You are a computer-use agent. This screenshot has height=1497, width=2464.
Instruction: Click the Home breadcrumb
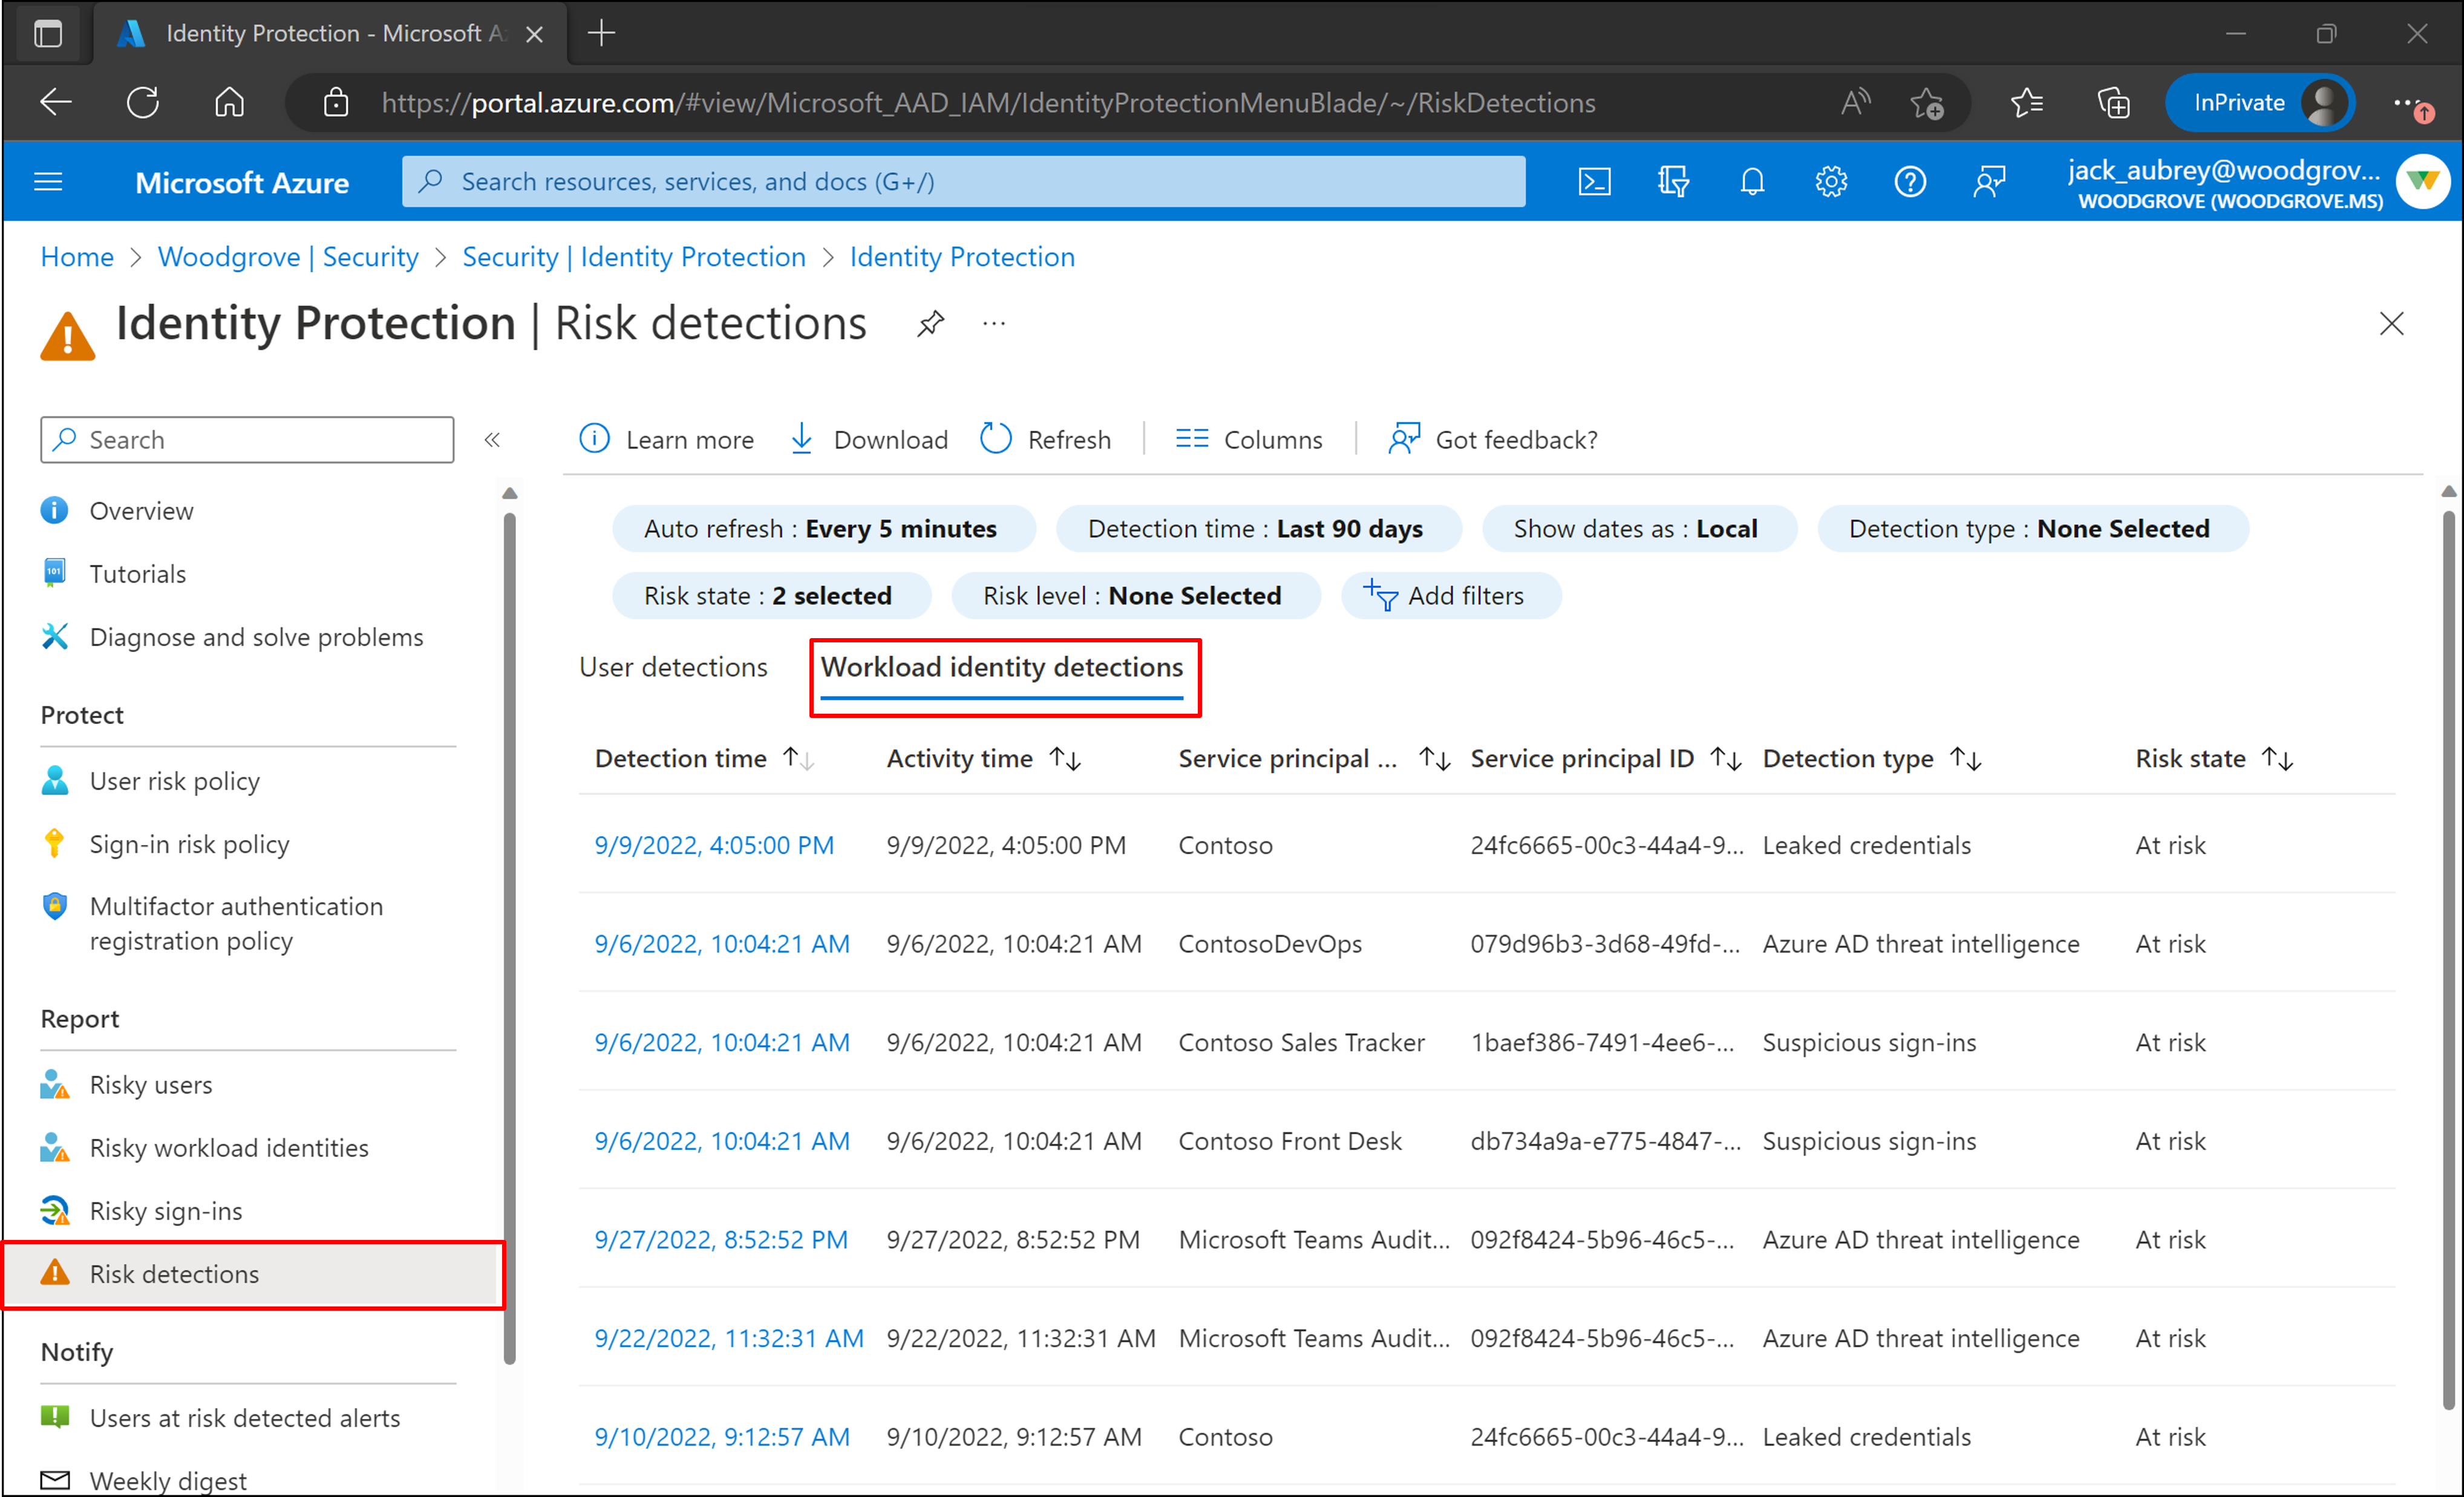pos(77,257)
